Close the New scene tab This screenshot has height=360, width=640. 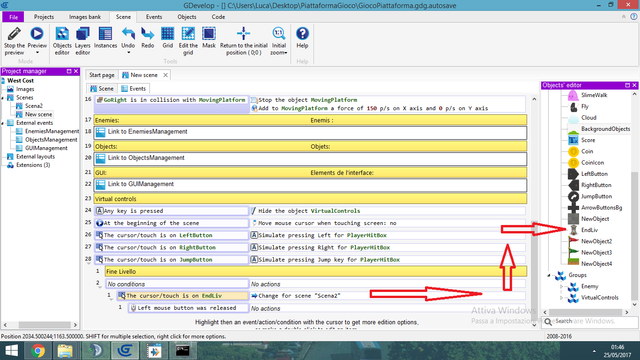coord(165,75)
